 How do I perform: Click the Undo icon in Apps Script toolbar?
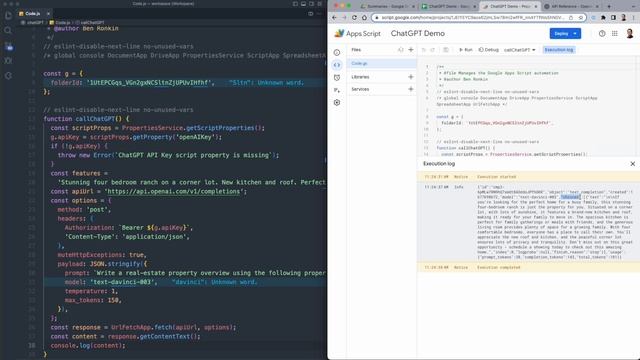[424, 50]
